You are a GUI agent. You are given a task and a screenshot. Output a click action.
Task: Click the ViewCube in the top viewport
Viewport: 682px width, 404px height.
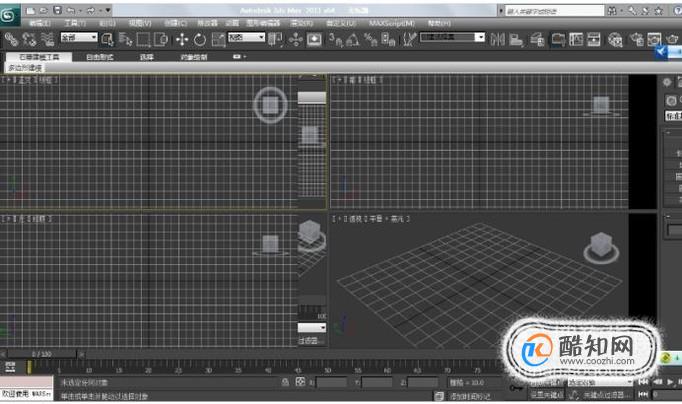pyautogui.click(x=270, y=105)
